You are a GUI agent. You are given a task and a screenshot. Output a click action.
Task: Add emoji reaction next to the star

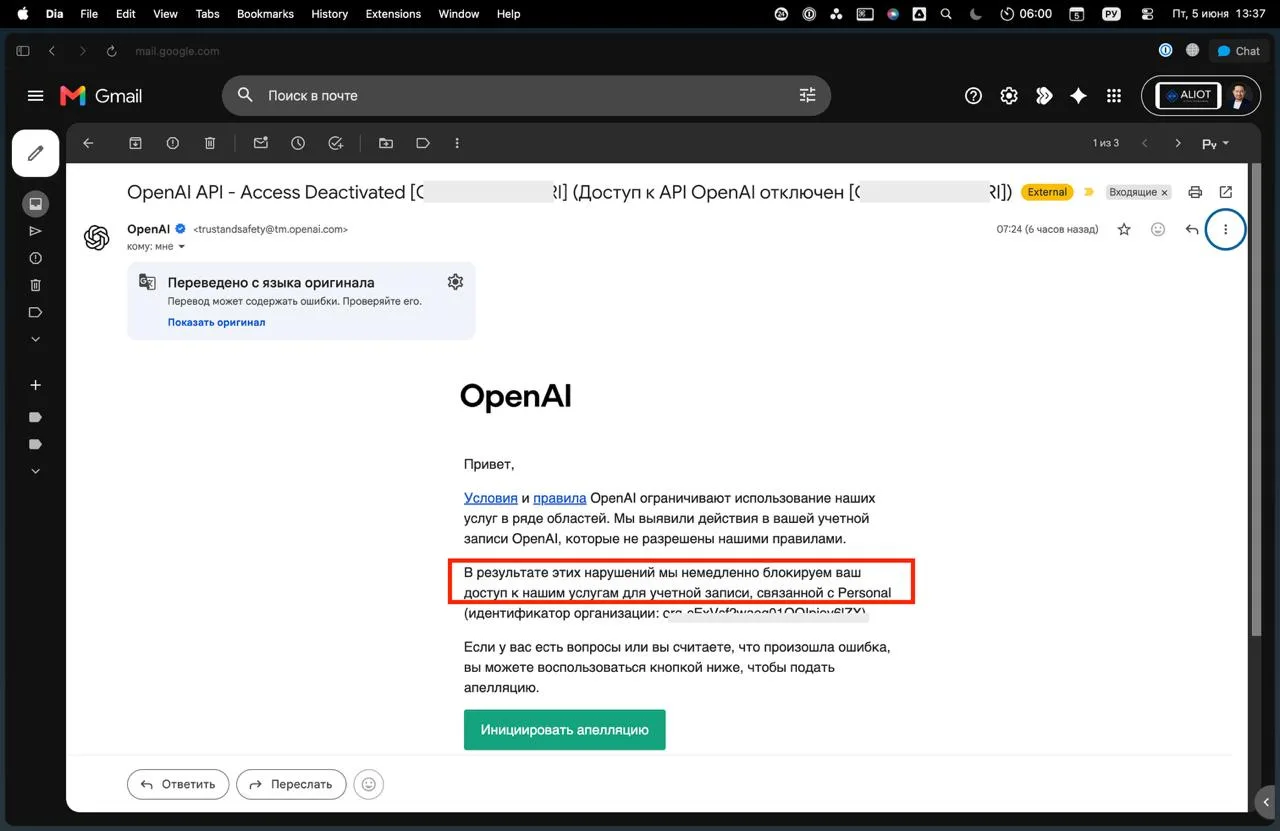click(1158, 229)
